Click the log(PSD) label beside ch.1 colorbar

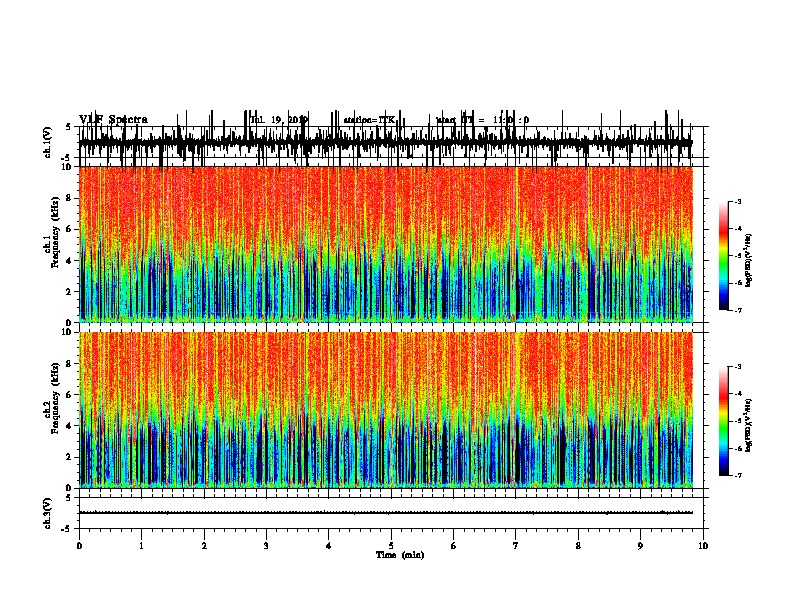tap(749, 260)
